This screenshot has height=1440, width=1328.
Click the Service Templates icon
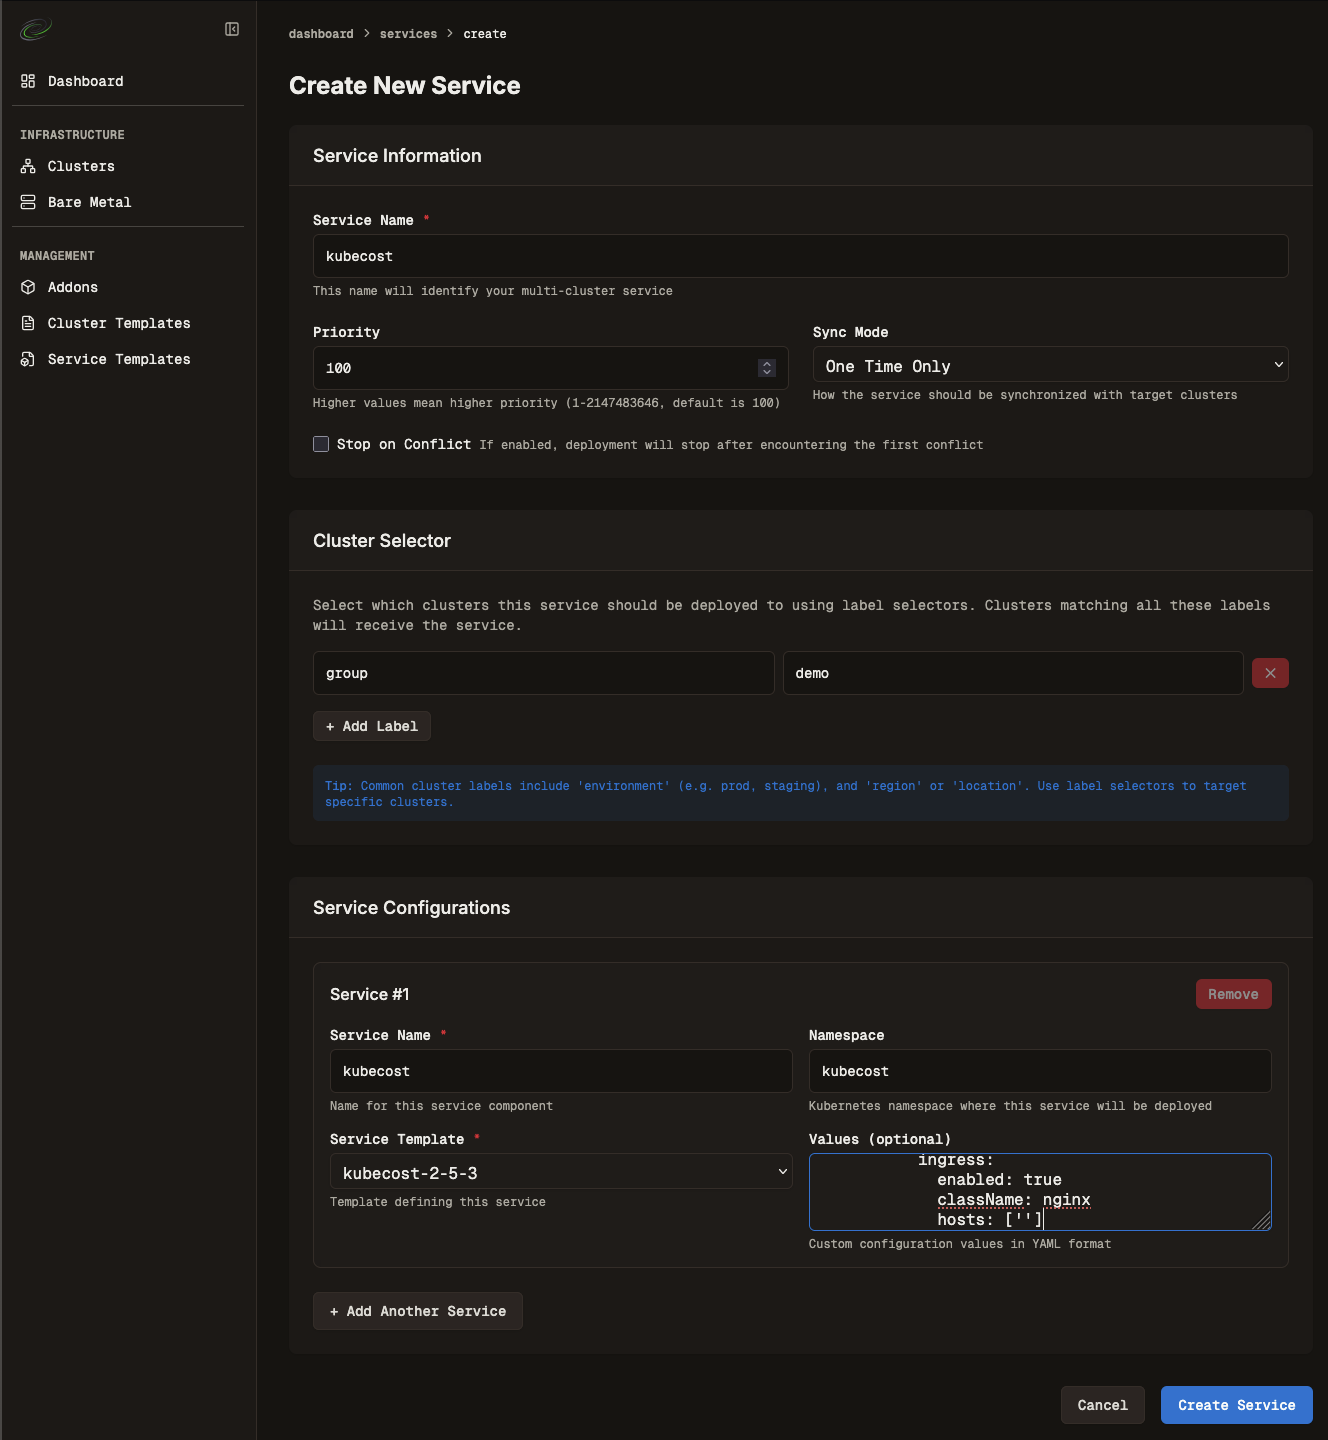28,359
